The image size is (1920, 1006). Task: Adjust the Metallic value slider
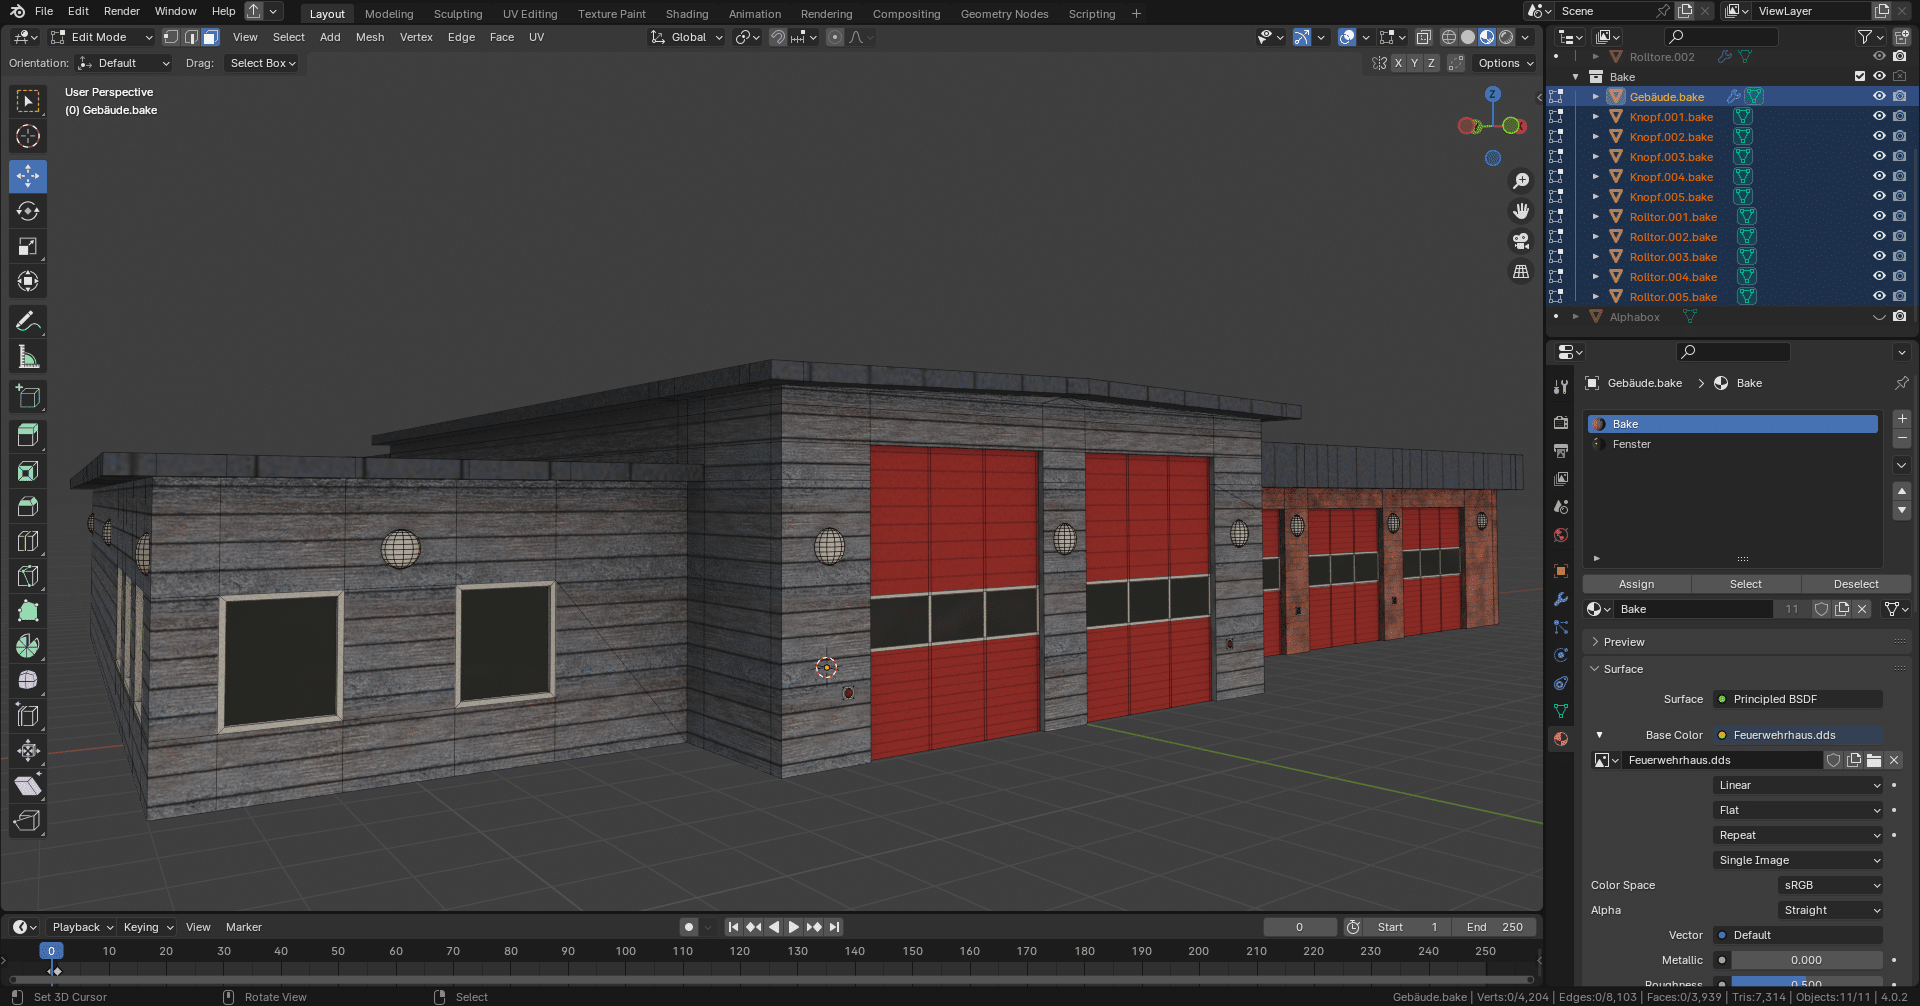click(1806, 960)
